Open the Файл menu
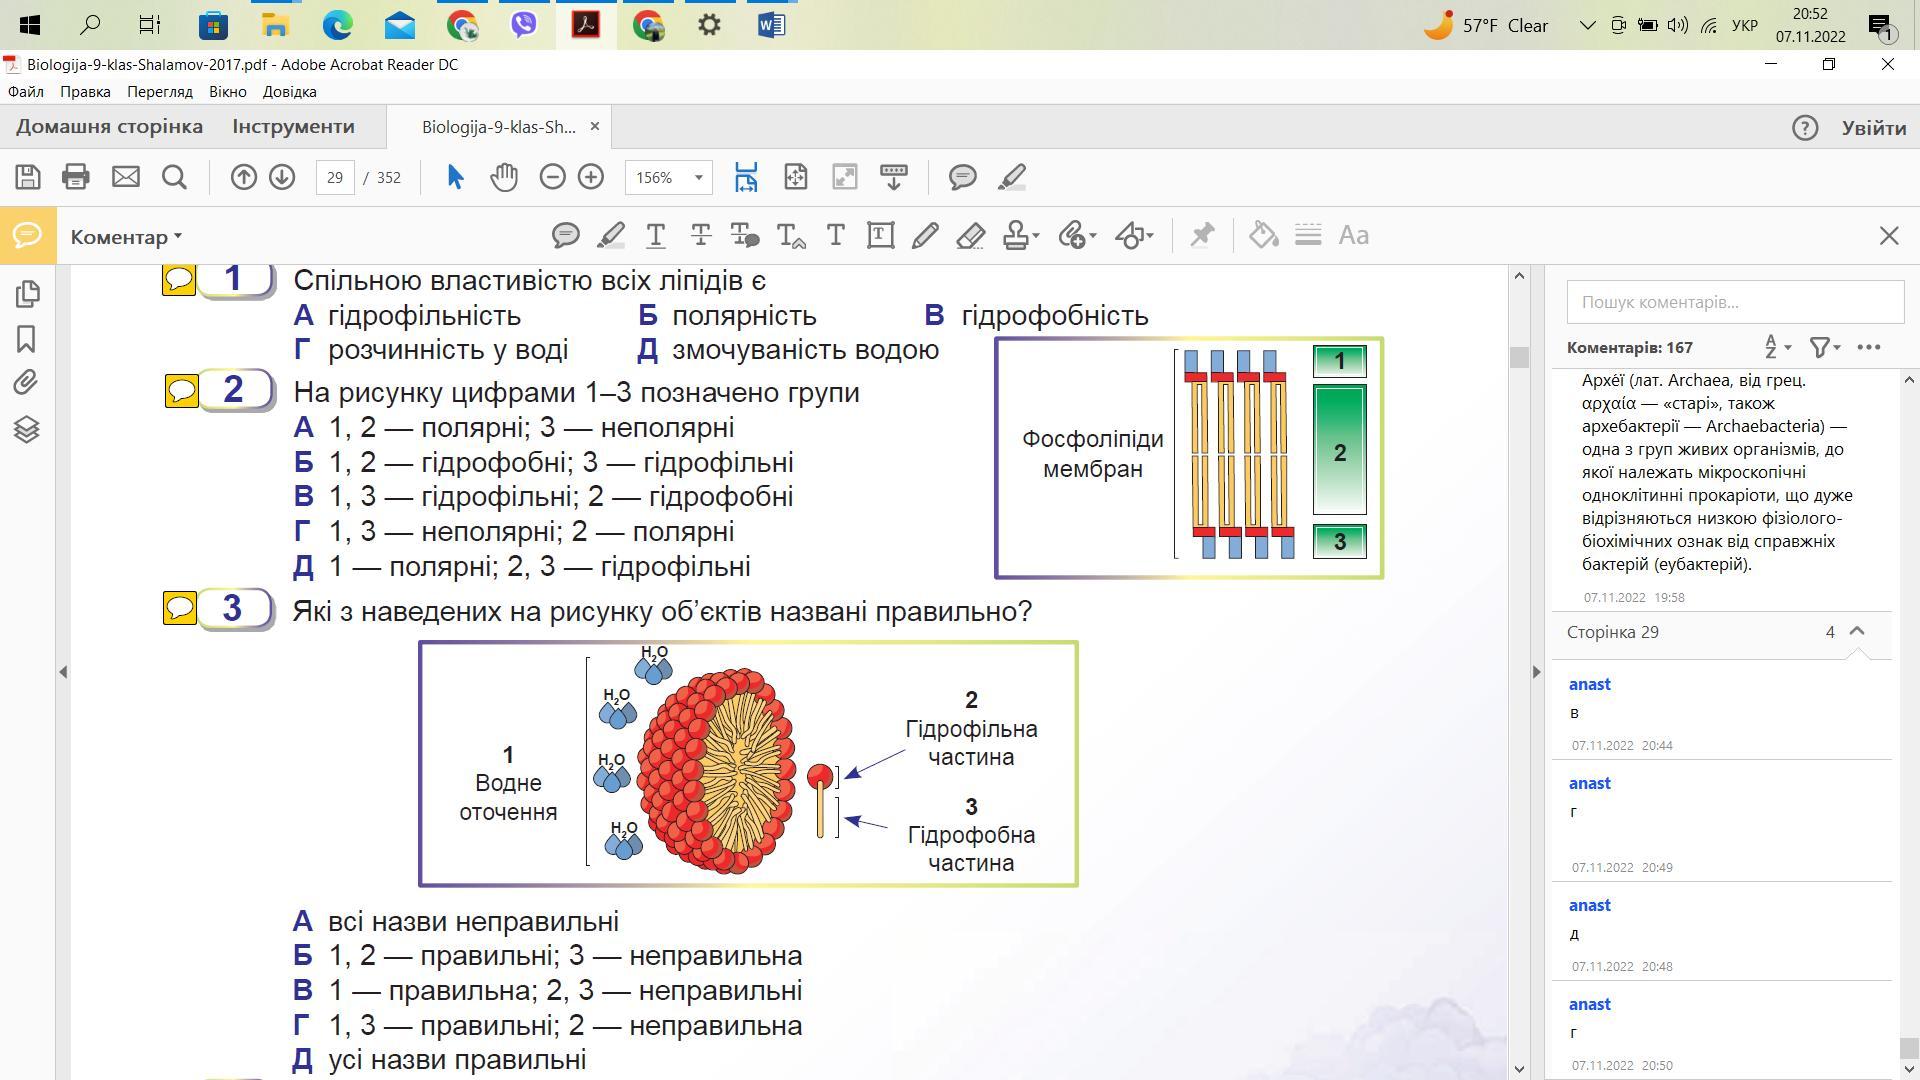 (x=26, y=91)
